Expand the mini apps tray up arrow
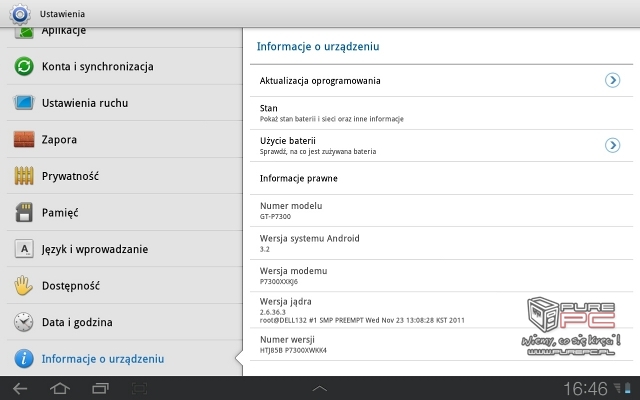This screenshot has height=400, width=640. [x=320, y=389]
